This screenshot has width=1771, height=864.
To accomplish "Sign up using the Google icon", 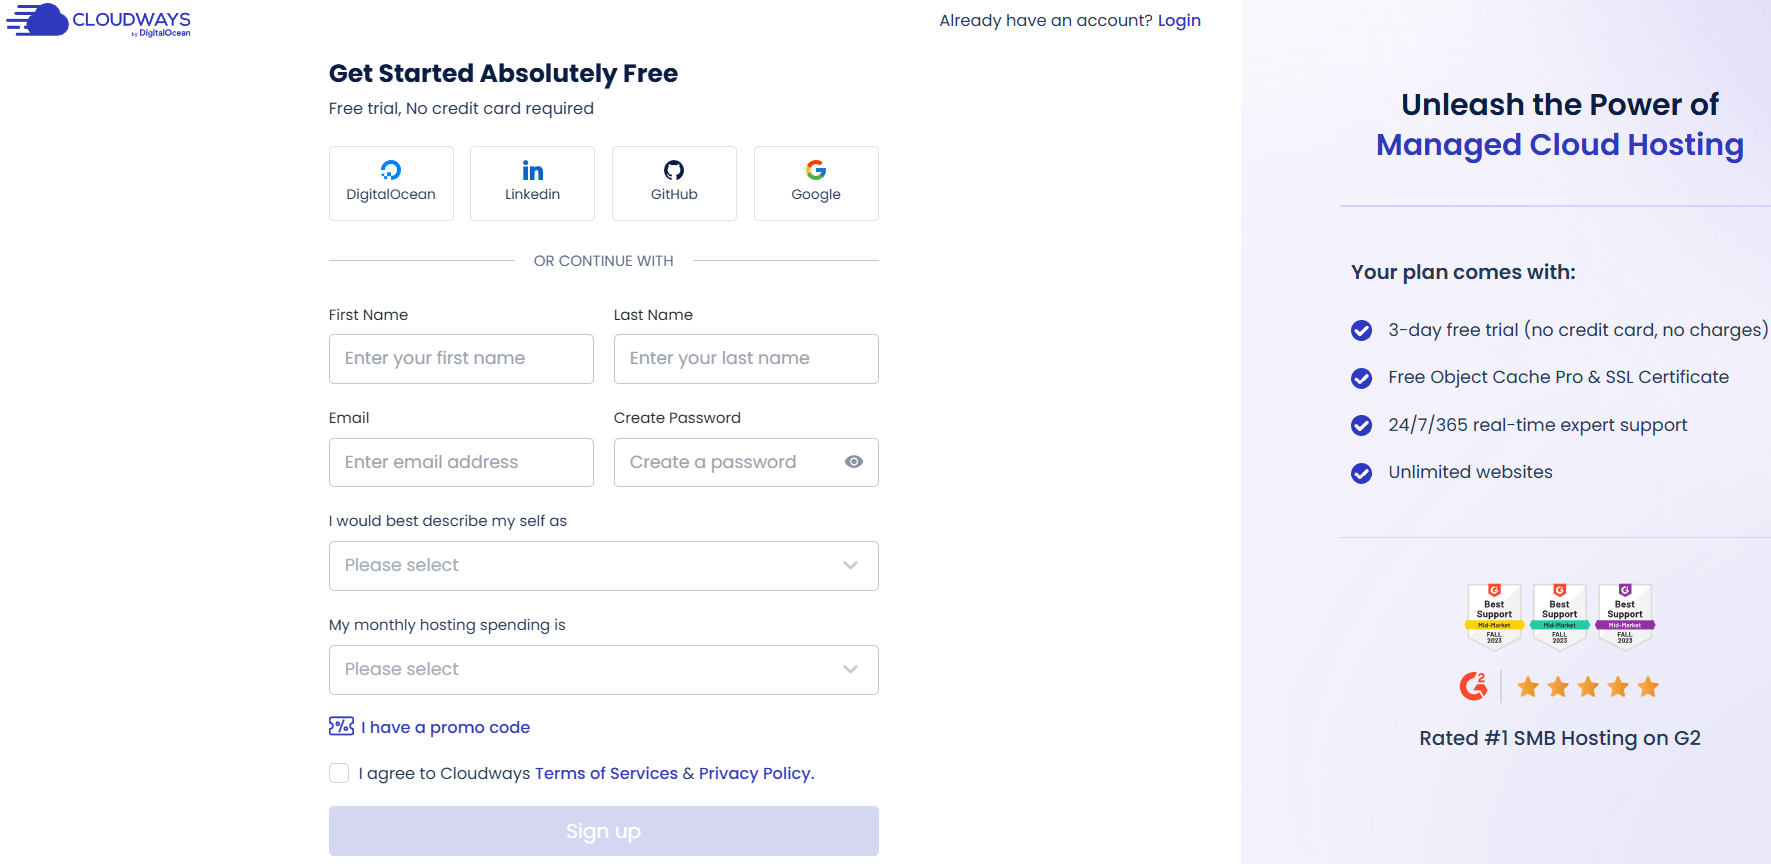I will coord(816,170).
